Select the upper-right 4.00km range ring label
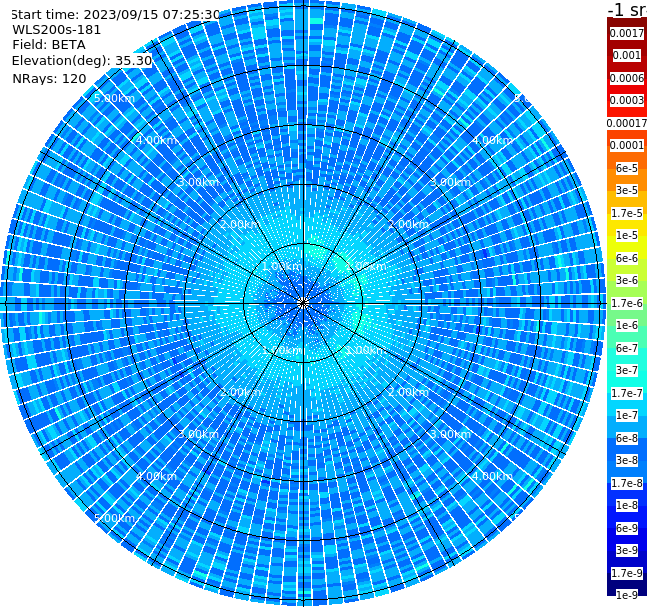The height and width of the screenshot is (607, 647). click(492, 140)
